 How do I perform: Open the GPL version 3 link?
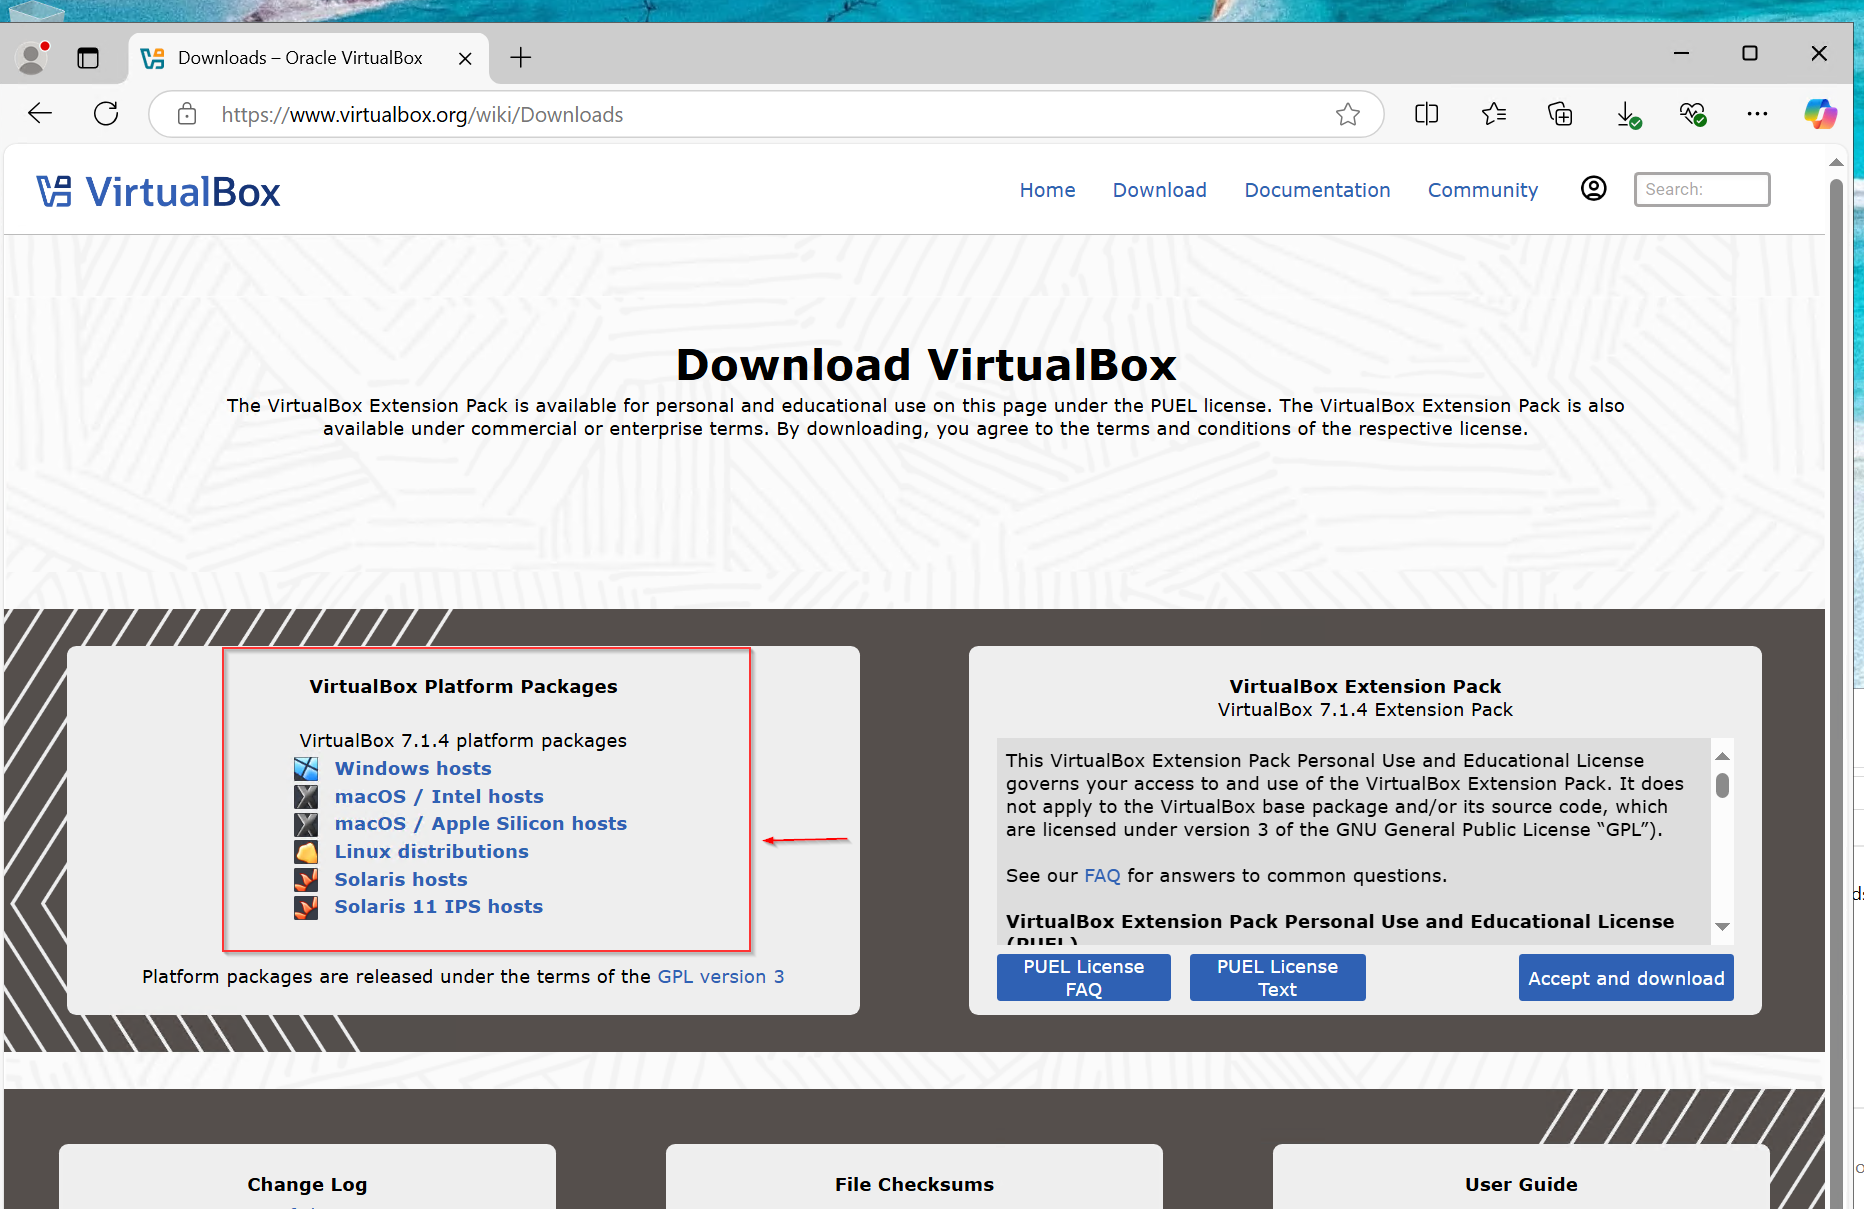coord(720,977)
